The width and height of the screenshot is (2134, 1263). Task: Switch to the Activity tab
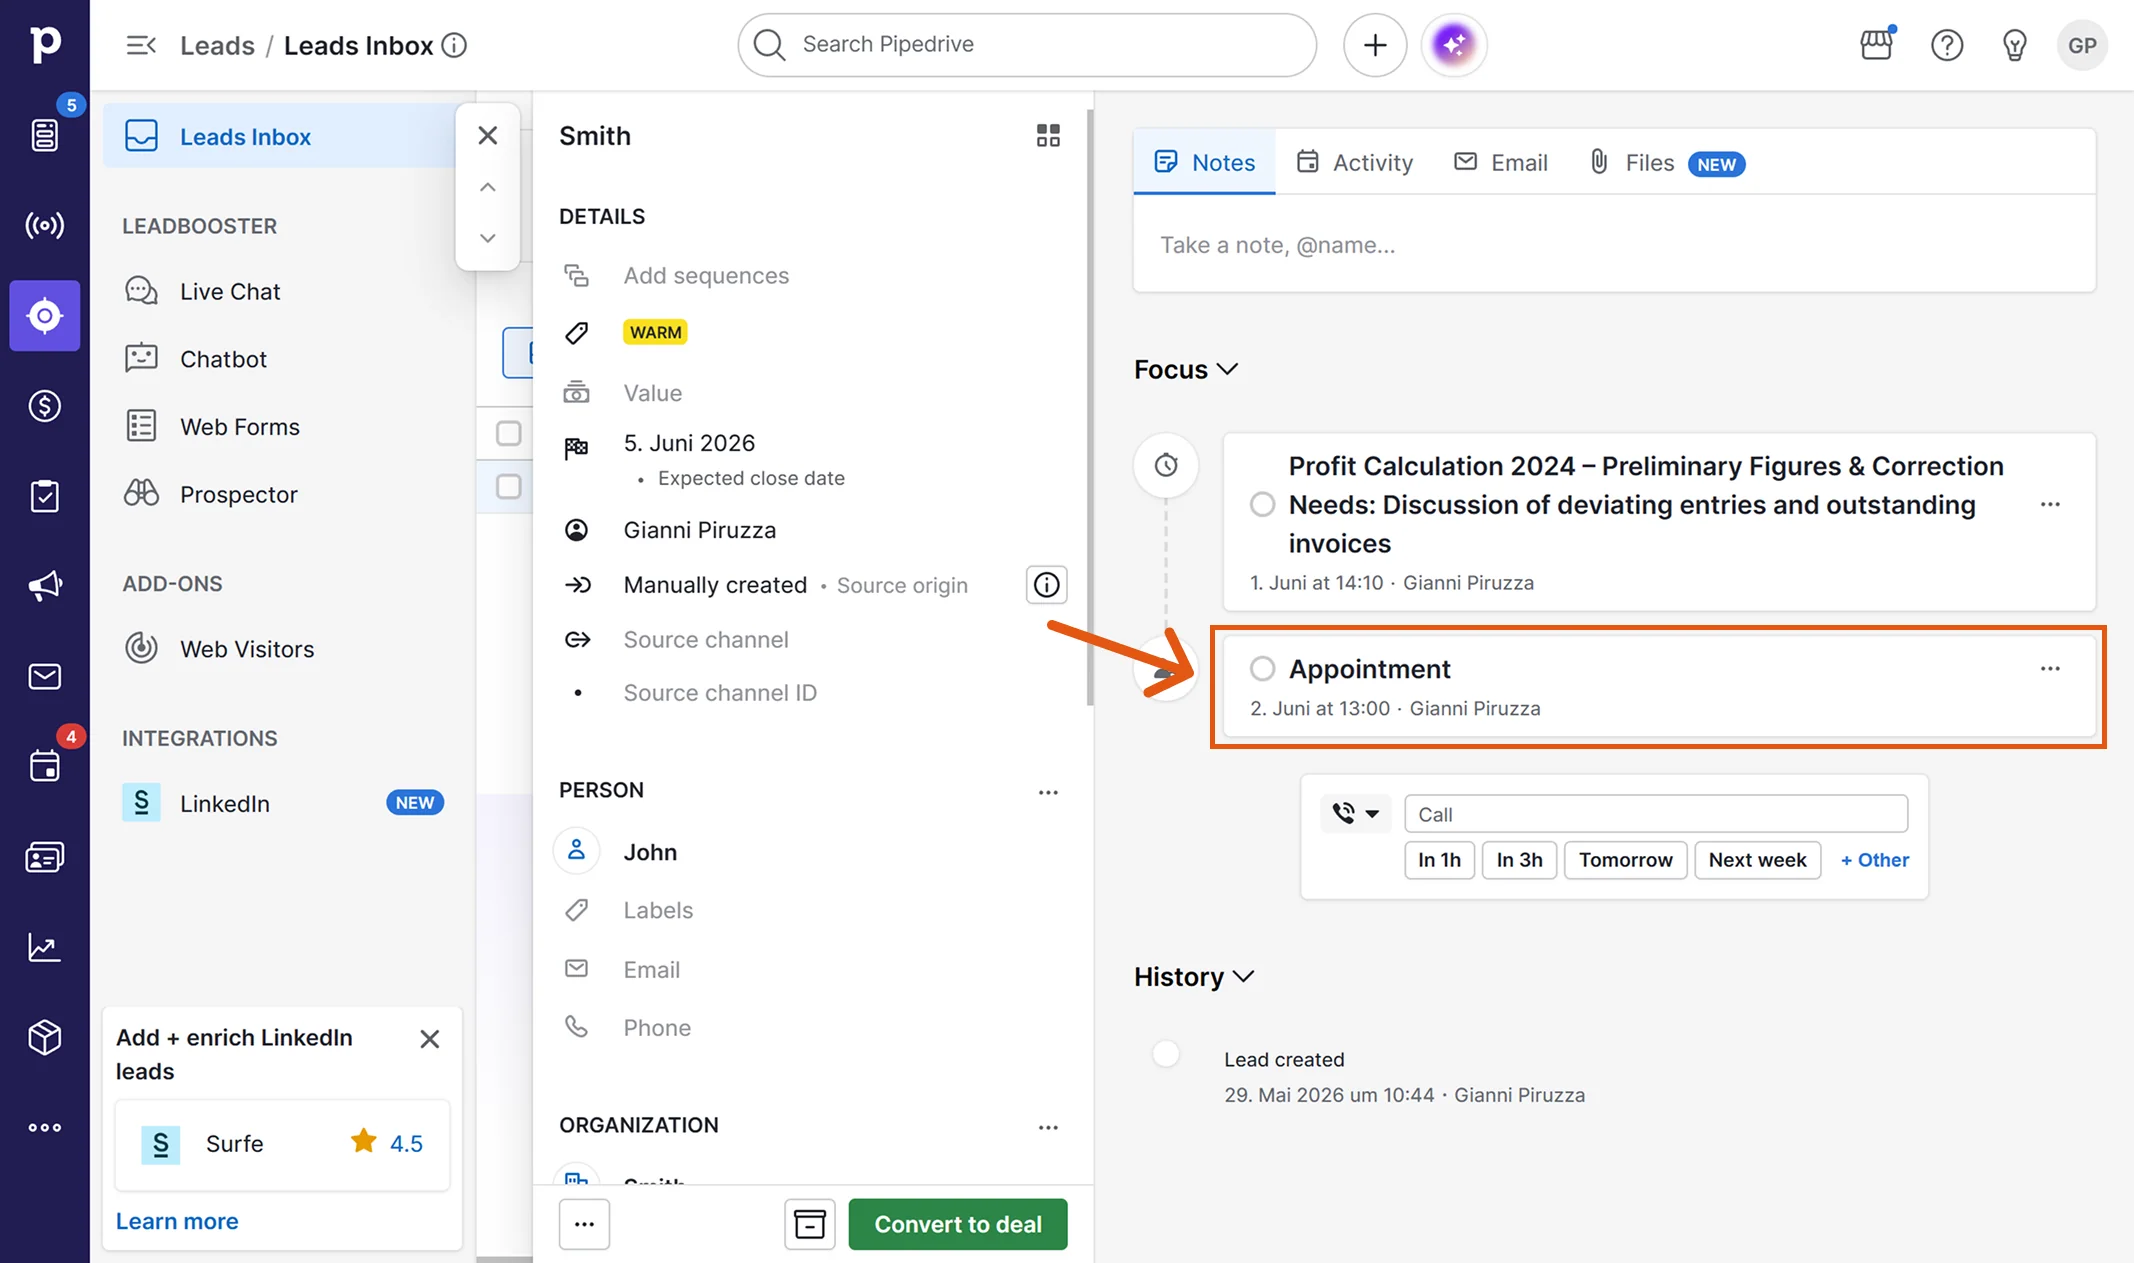[1354, 162]
